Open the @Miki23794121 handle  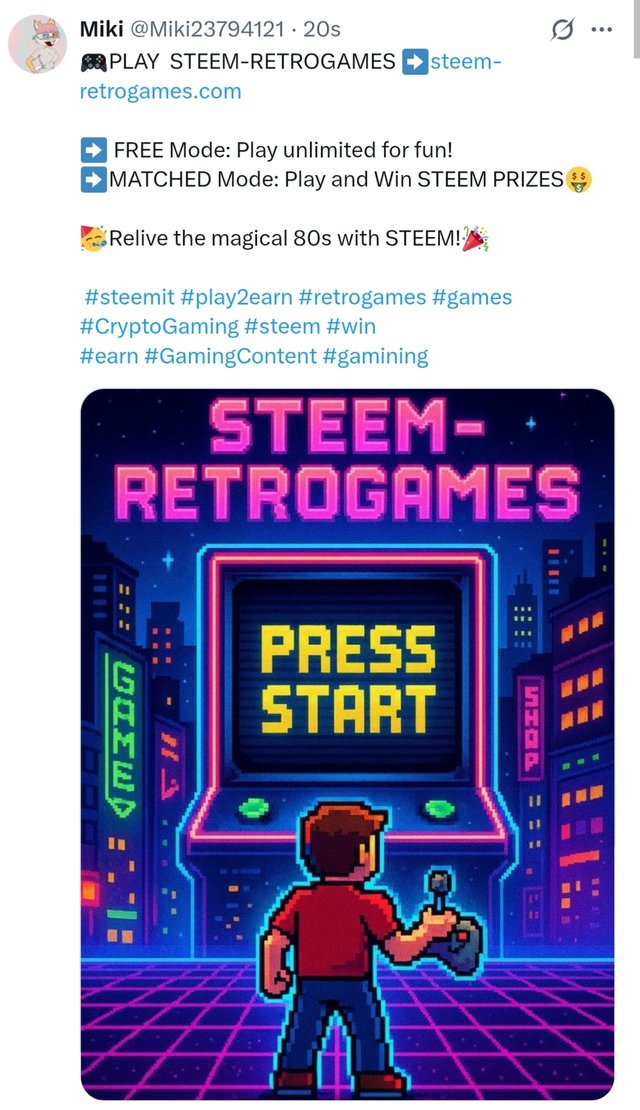[x=207, y=29]
